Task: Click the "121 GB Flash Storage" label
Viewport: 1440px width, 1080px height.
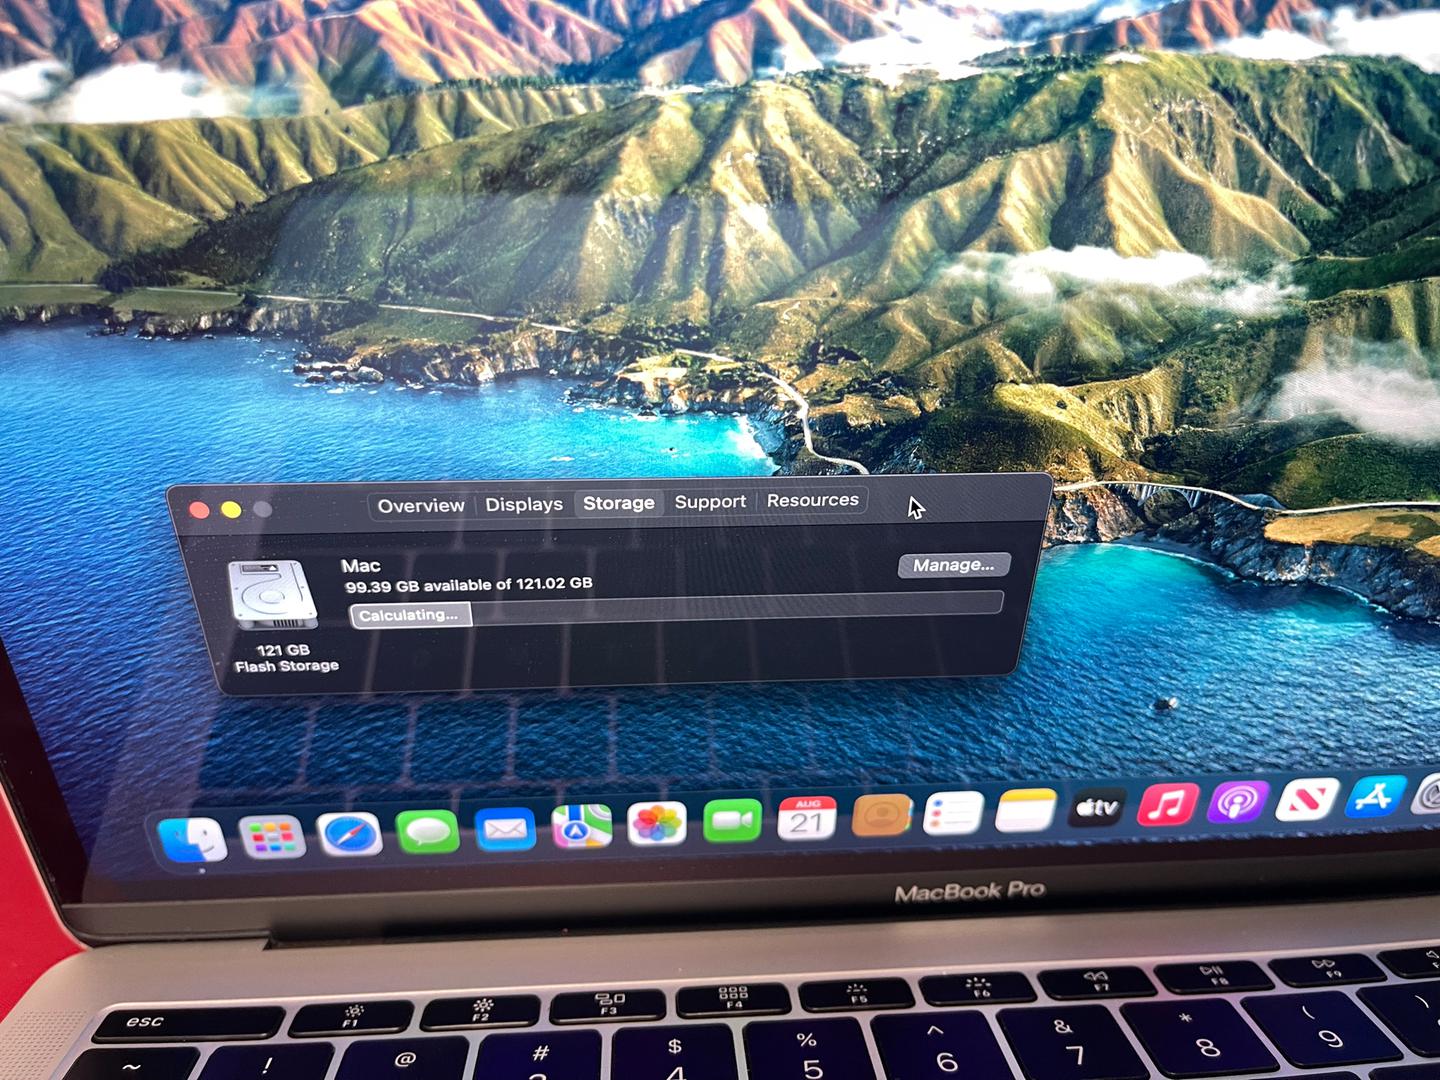Action: pyautogui.click(x=286, y=658)
